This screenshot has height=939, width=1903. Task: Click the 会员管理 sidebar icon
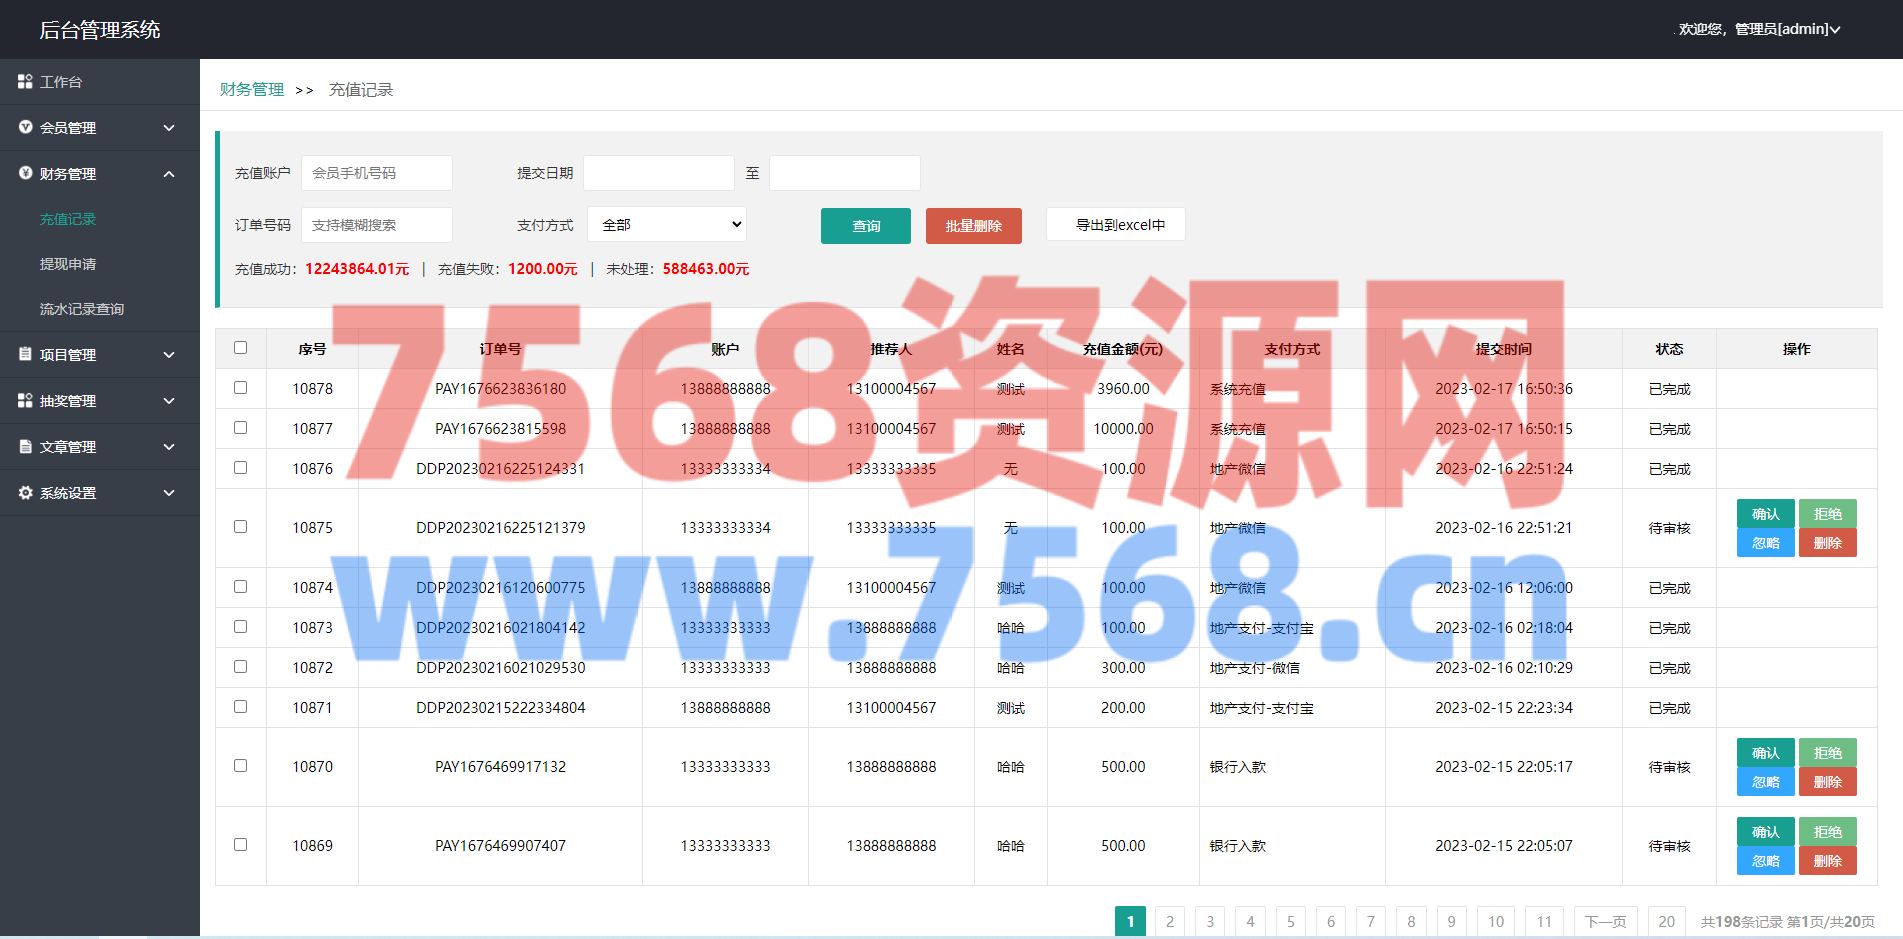(x=25, y=127)
